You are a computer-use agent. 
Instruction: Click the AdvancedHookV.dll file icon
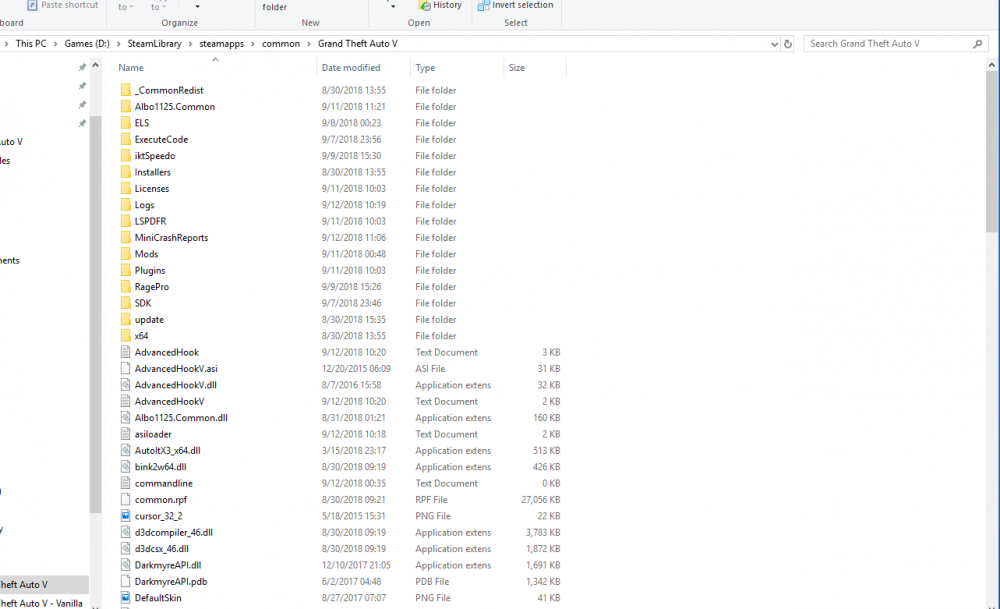coord(126,385)
